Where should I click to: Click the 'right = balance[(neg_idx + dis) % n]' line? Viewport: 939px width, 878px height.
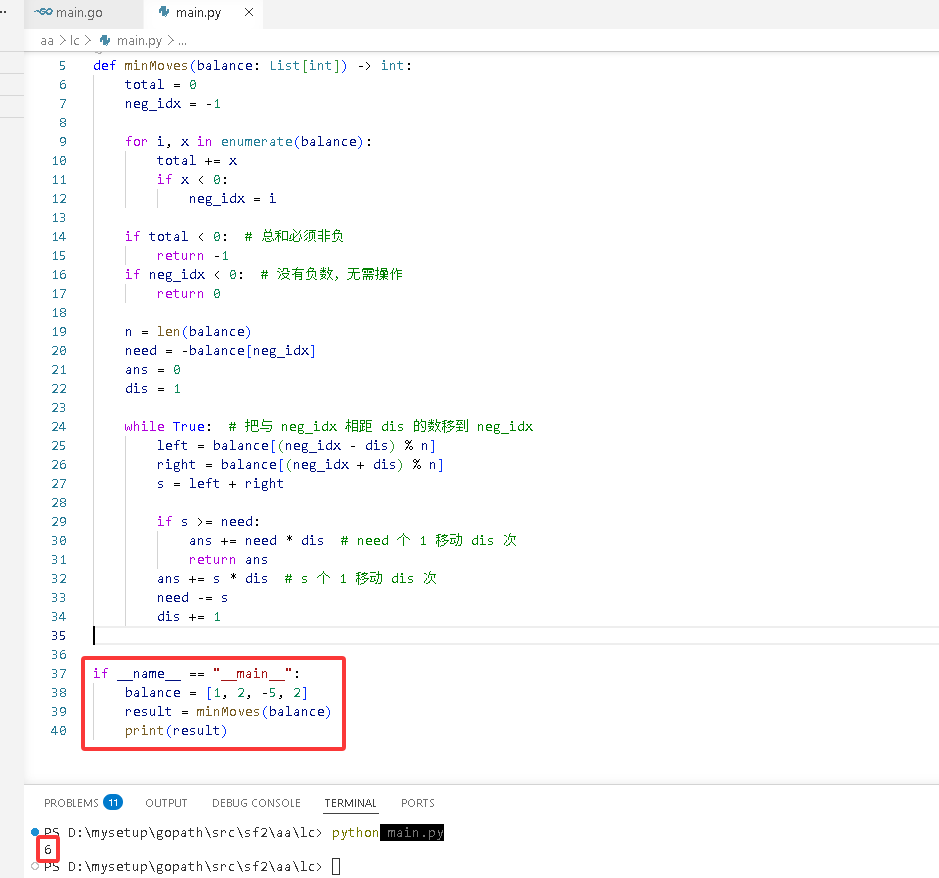pyautogui.click(x=300, y=465)
